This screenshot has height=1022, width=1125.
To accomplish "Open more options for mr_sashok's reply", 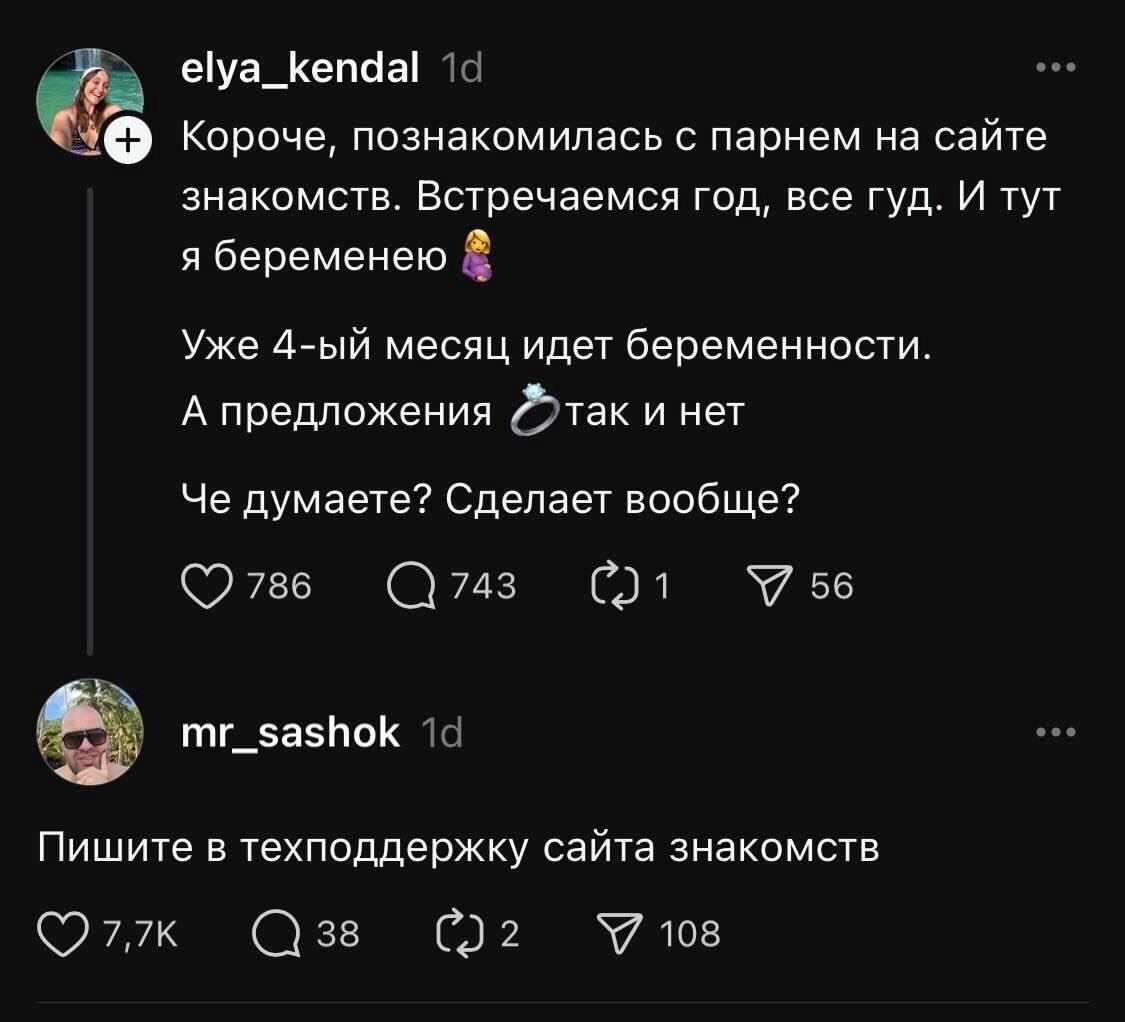I will click(1056, 733).
